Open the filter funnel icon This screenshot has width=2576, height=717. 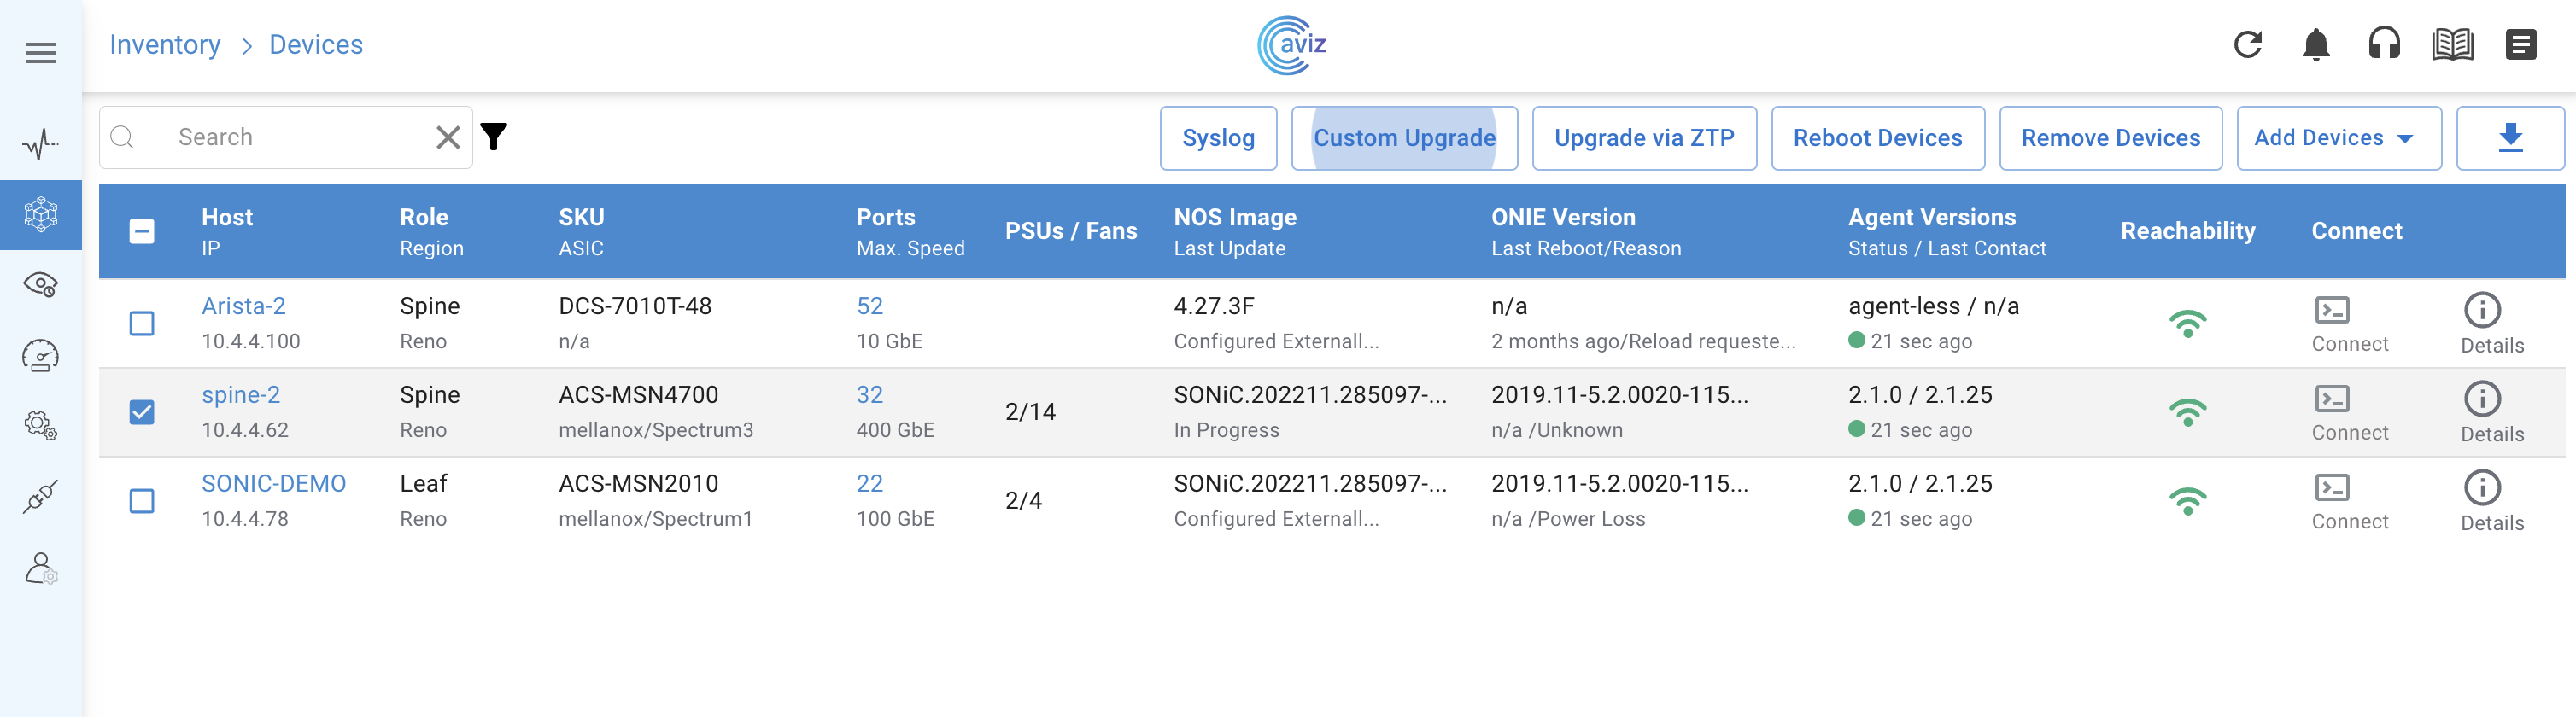tap(494, 137)
